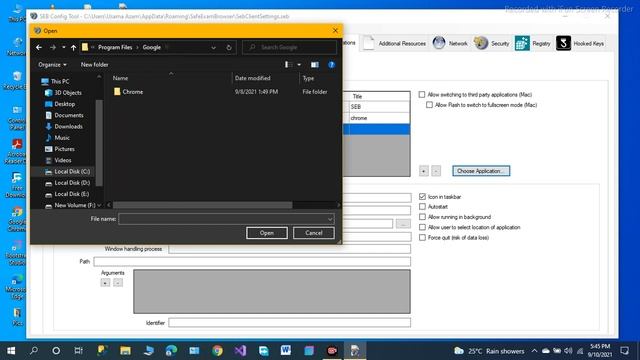This screenshot has width=640, height=360.
Task: Switch to the Registry tab
Action: coord(533,43)
